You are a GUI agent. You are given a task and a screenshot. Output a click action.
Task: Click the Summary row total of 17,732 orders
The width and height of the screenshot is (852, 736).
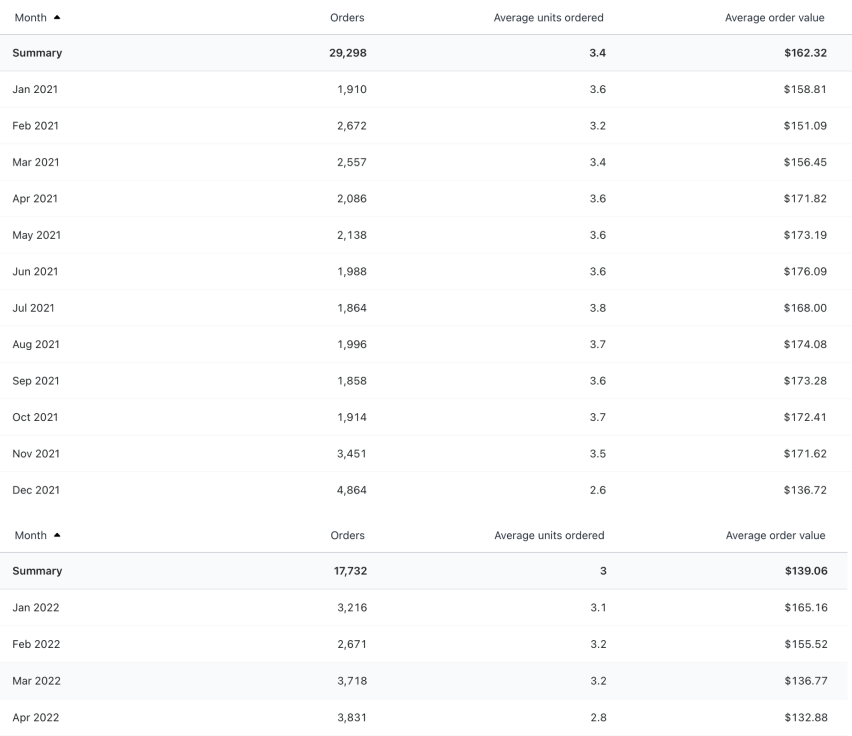[347, 571]
